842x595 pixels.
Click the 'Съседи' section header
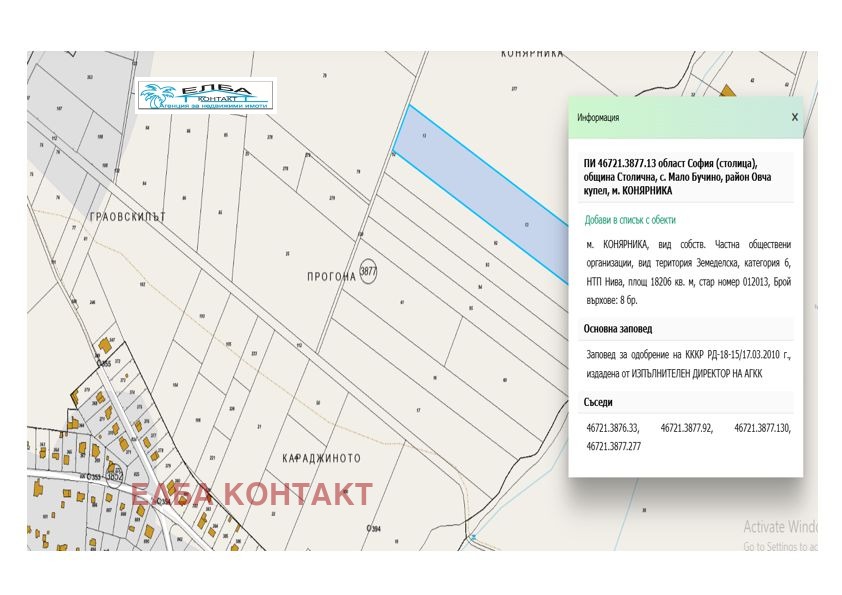click(601, 402)
